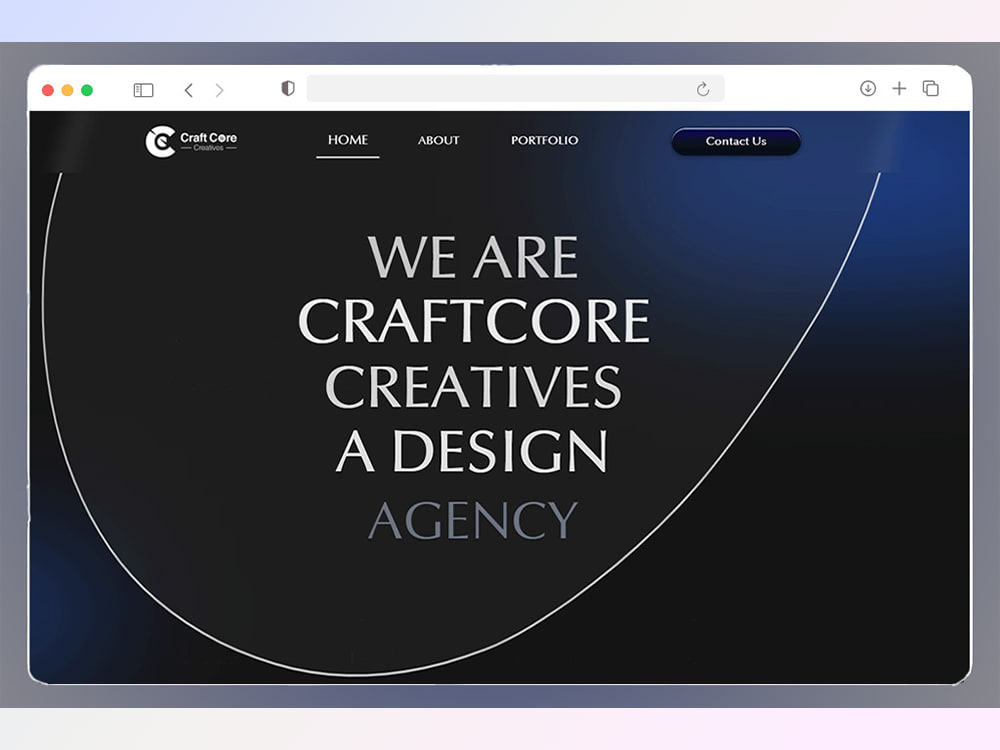Viewport: 1000px width, 750px height.
Task: Click the red close window button
Action: [48, 90]
